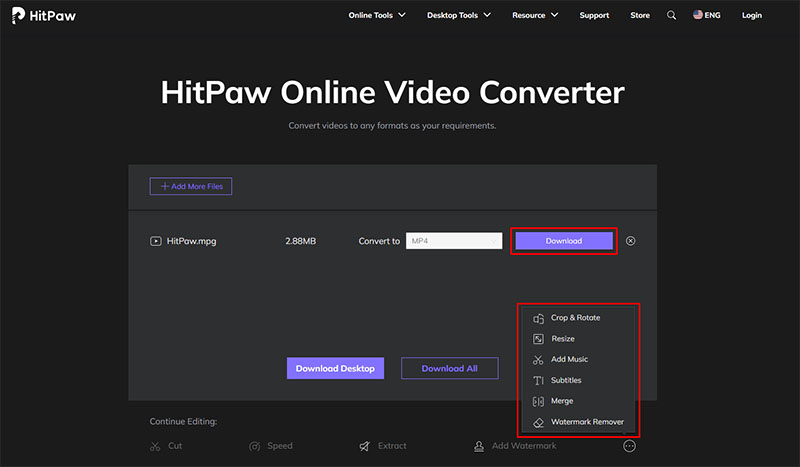Select Add Music in the popup menu
Viewport: 800px width, 467px height.
pos(569,359)
